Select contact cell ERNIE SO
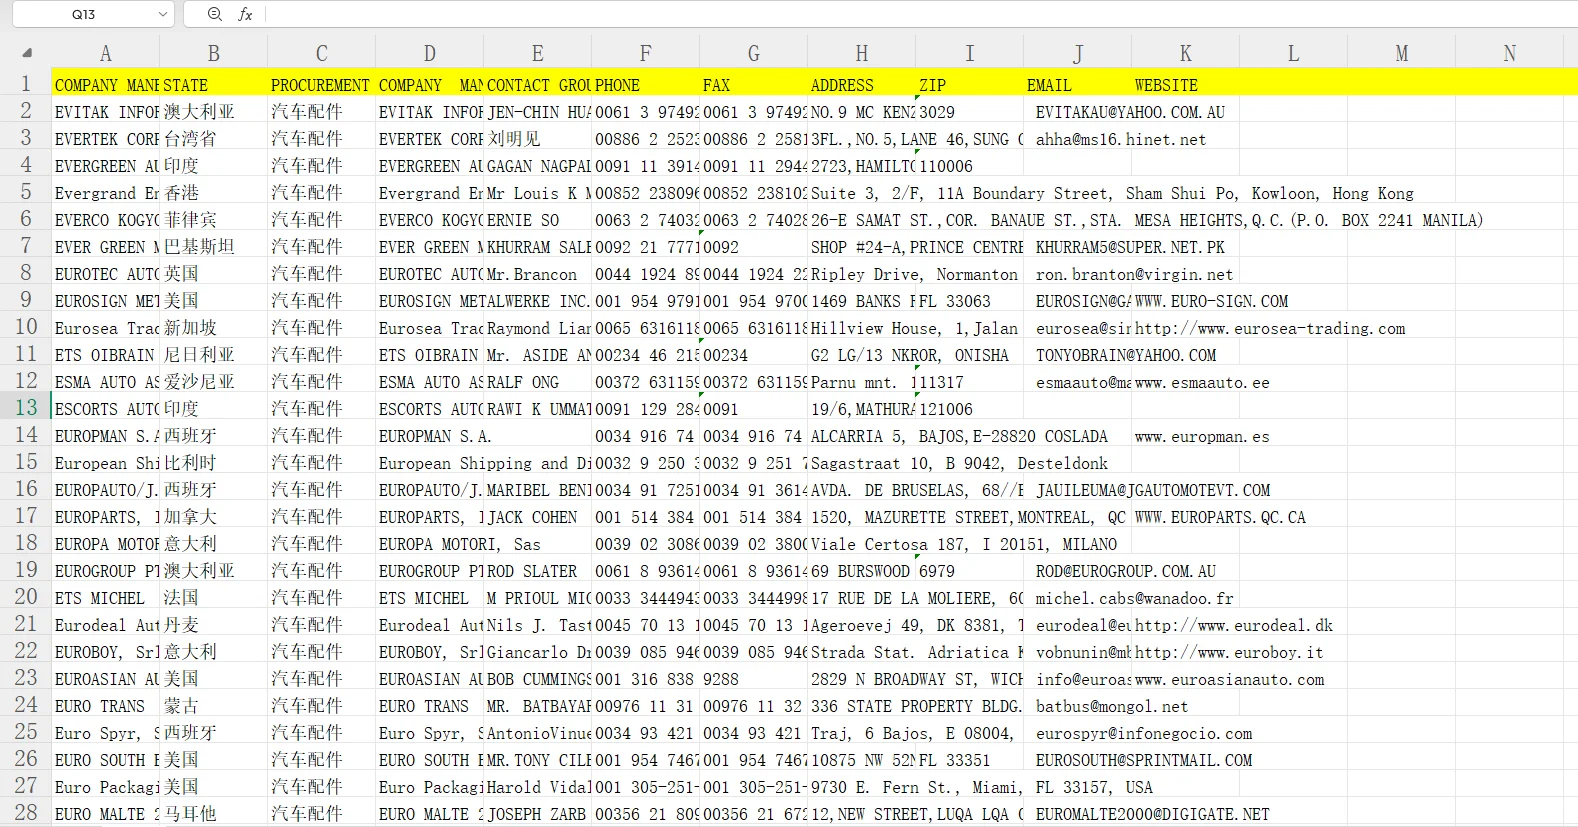The height and width of the screenshot is (827, 1578). [537, 220]
